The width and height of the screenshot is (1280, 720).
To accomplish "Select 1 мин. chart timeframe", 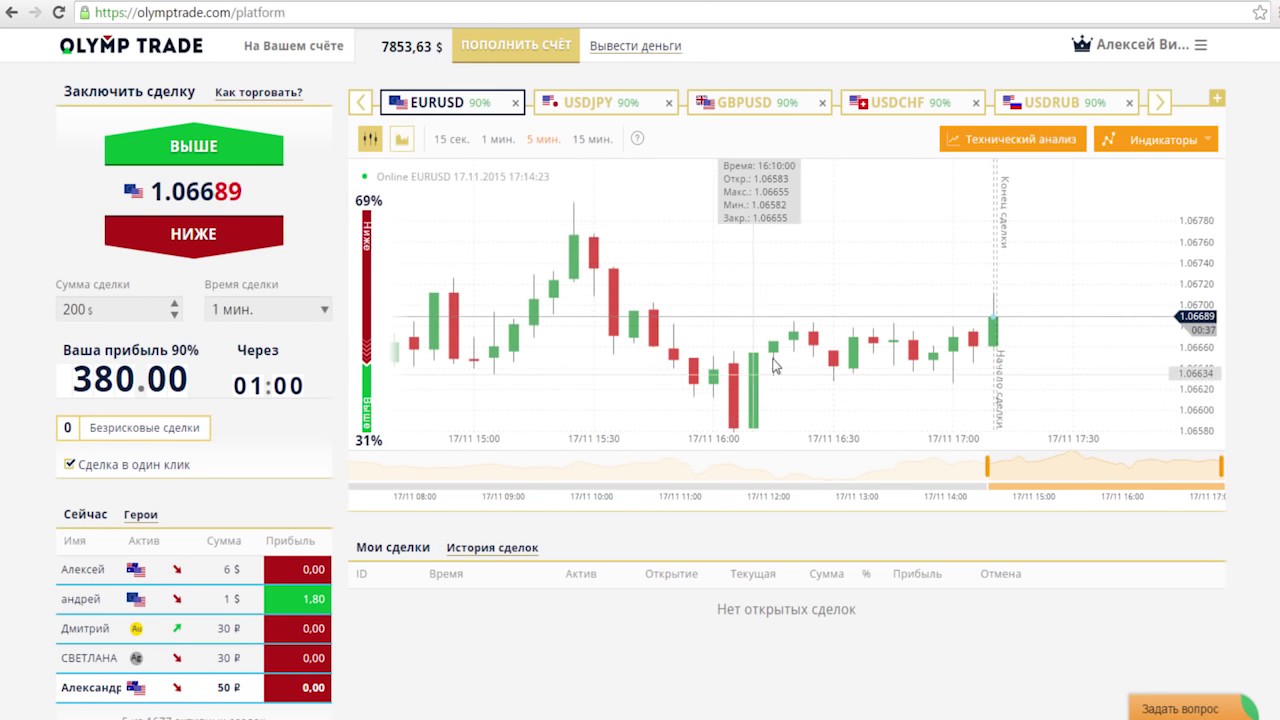I will tap(497, 139).
